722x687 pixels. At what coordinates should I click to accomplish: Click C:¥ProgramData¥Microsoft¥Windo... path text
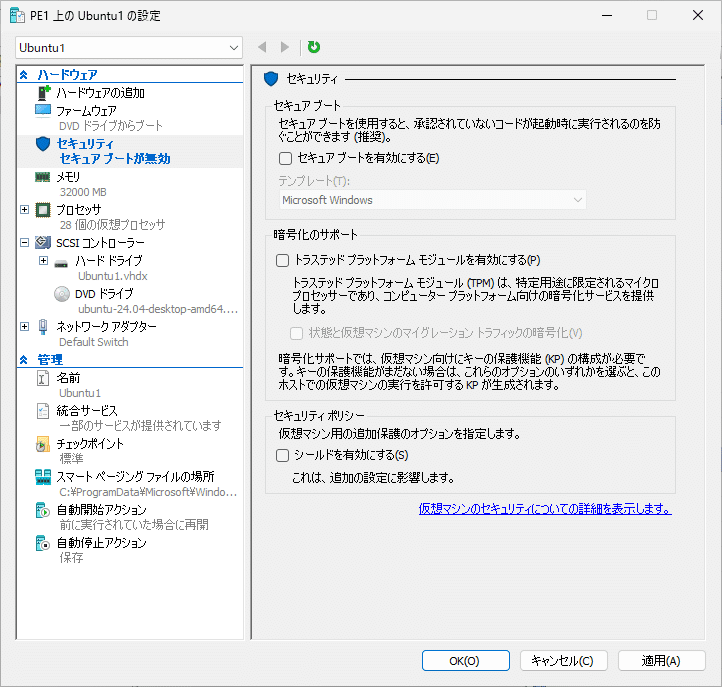tap(148, 492)
